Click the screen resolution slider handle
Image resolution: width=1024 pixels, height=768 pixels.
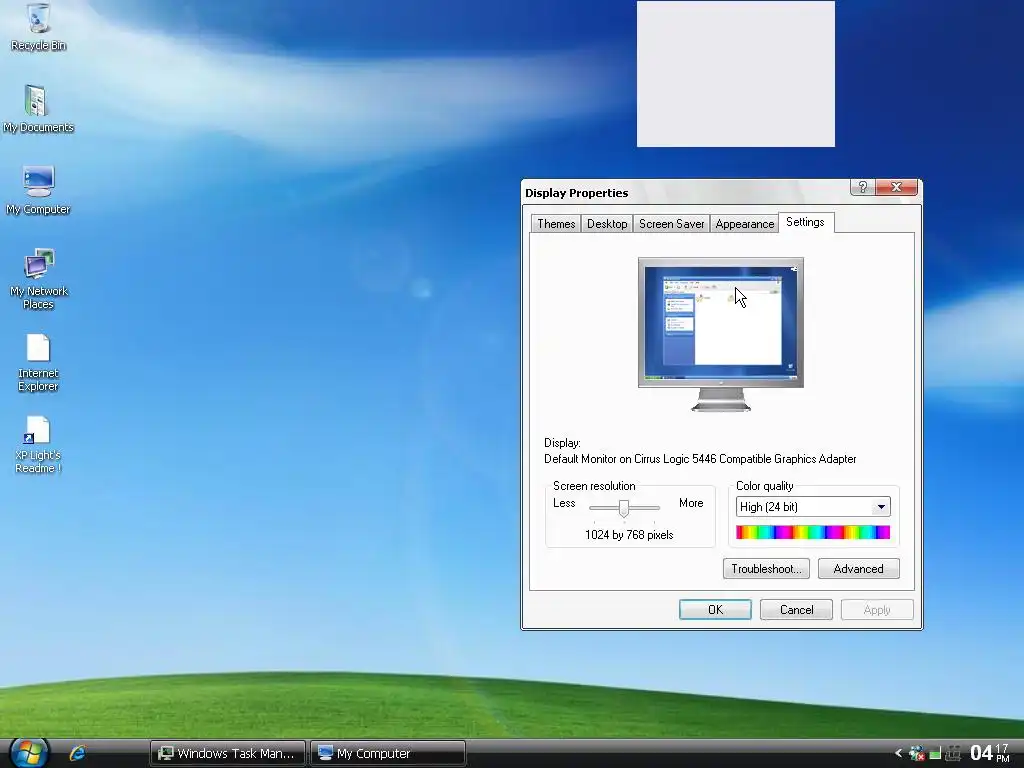[x=624, y=508]
